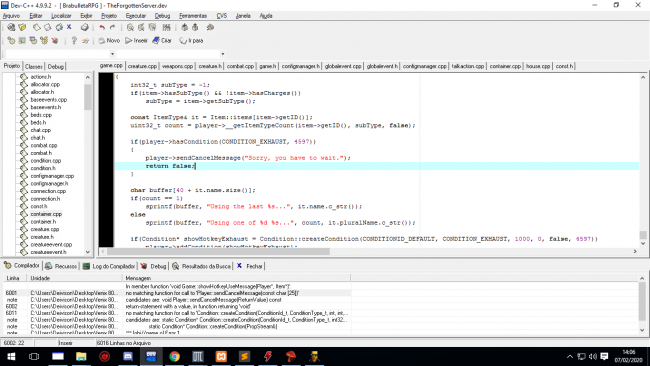Click Fechar to close the bottom panel

point(250,266)
